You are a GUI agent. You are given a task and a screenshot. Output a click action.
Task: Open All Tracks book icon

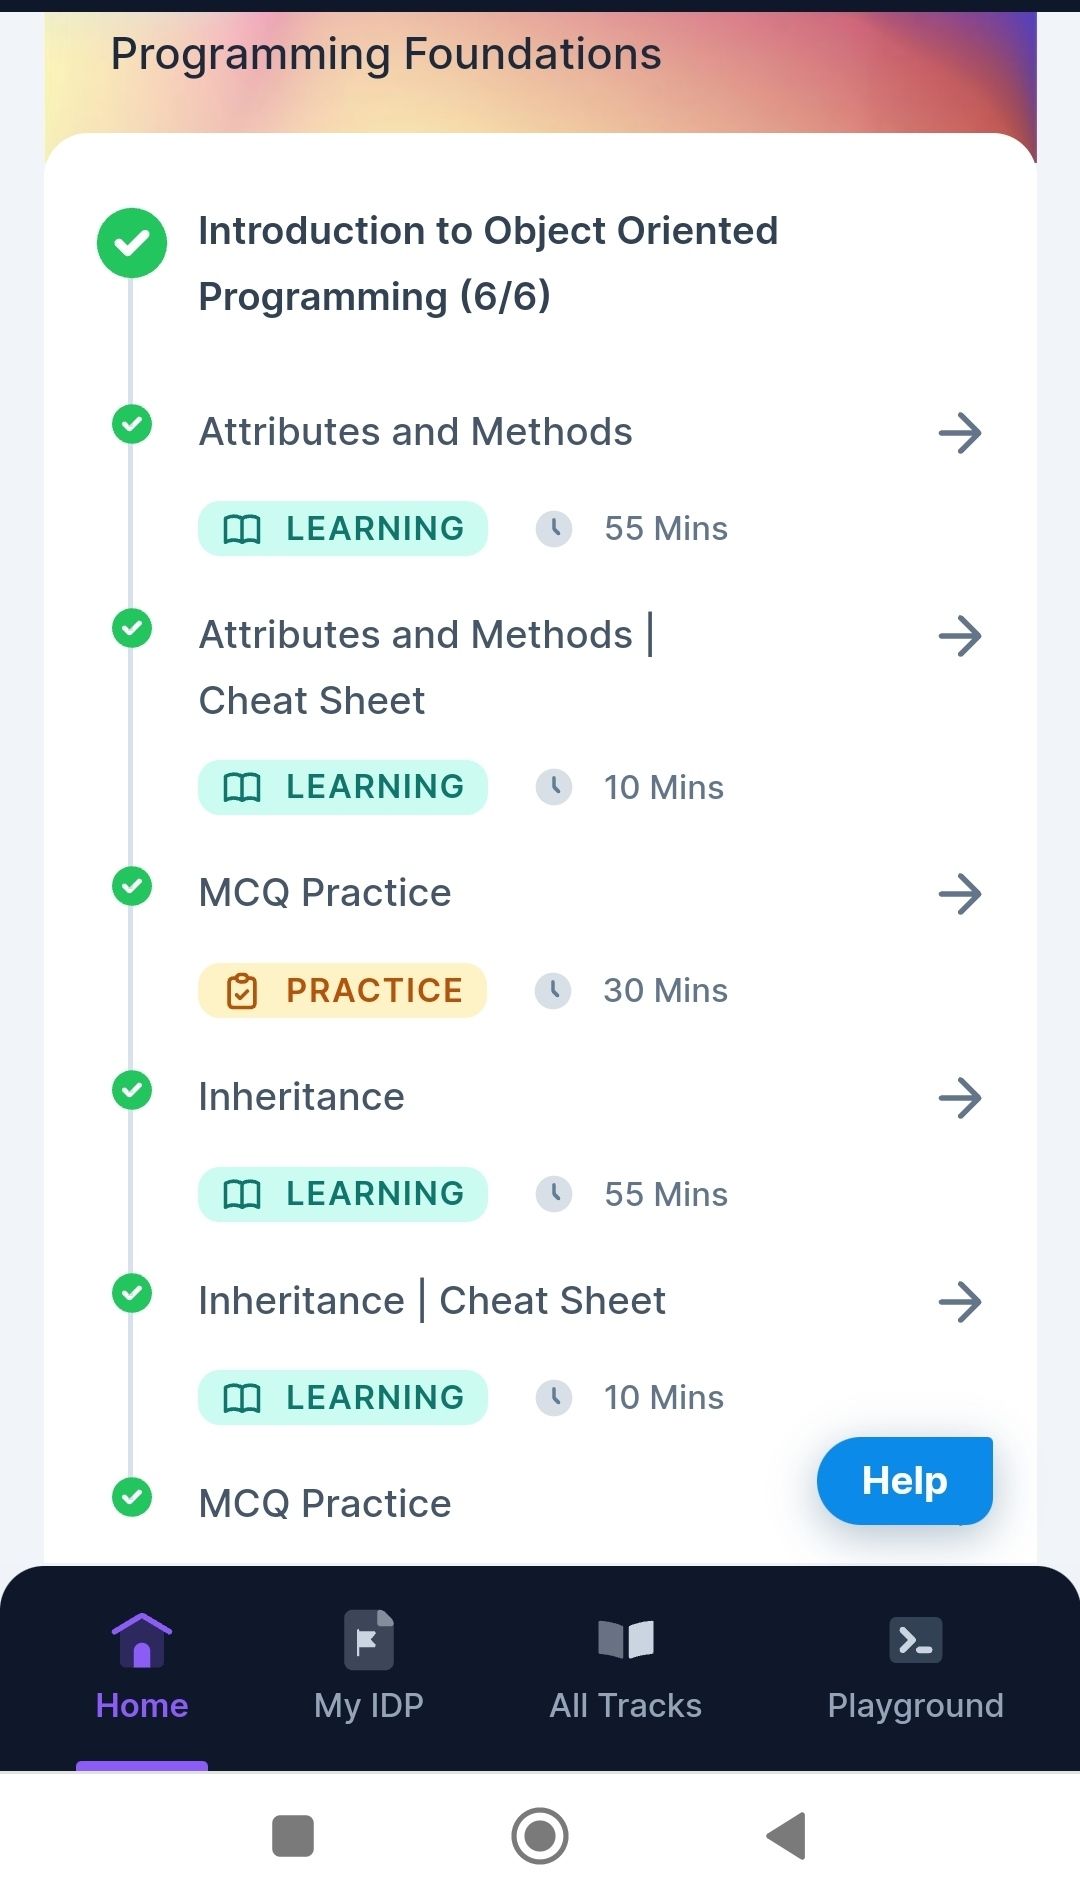tap(626, 1640)
